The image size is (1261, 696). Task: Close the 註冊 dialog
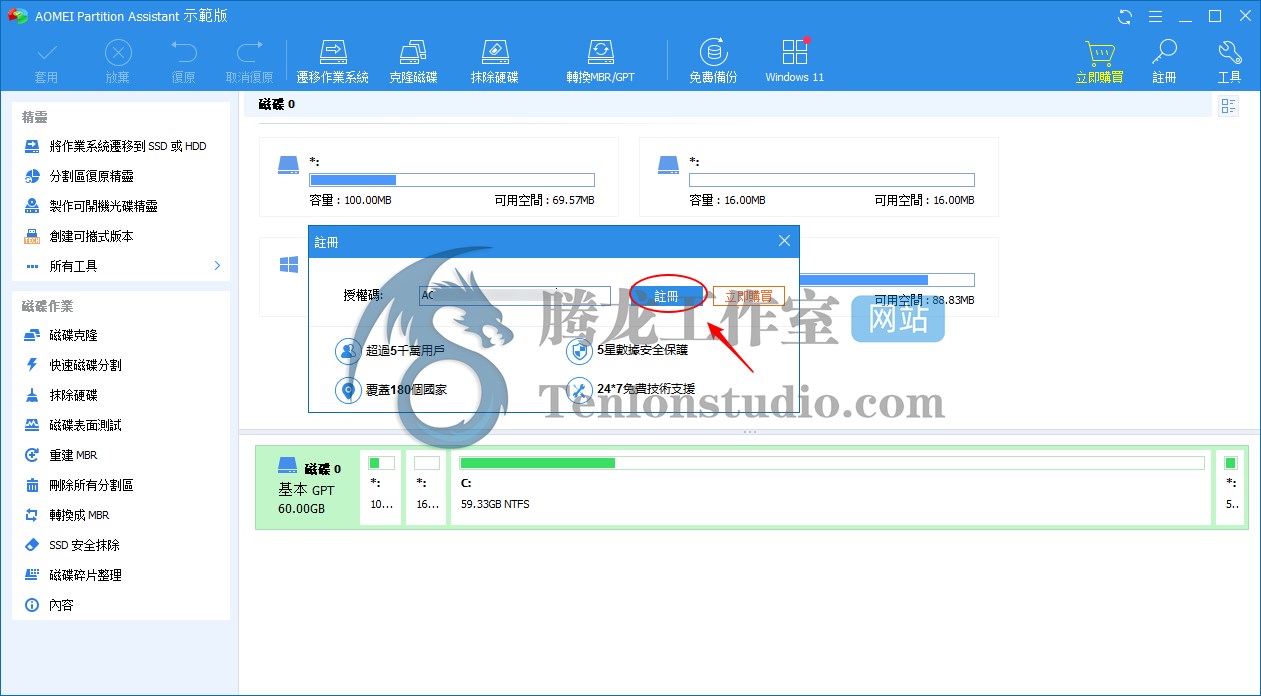tap(784, 241)
